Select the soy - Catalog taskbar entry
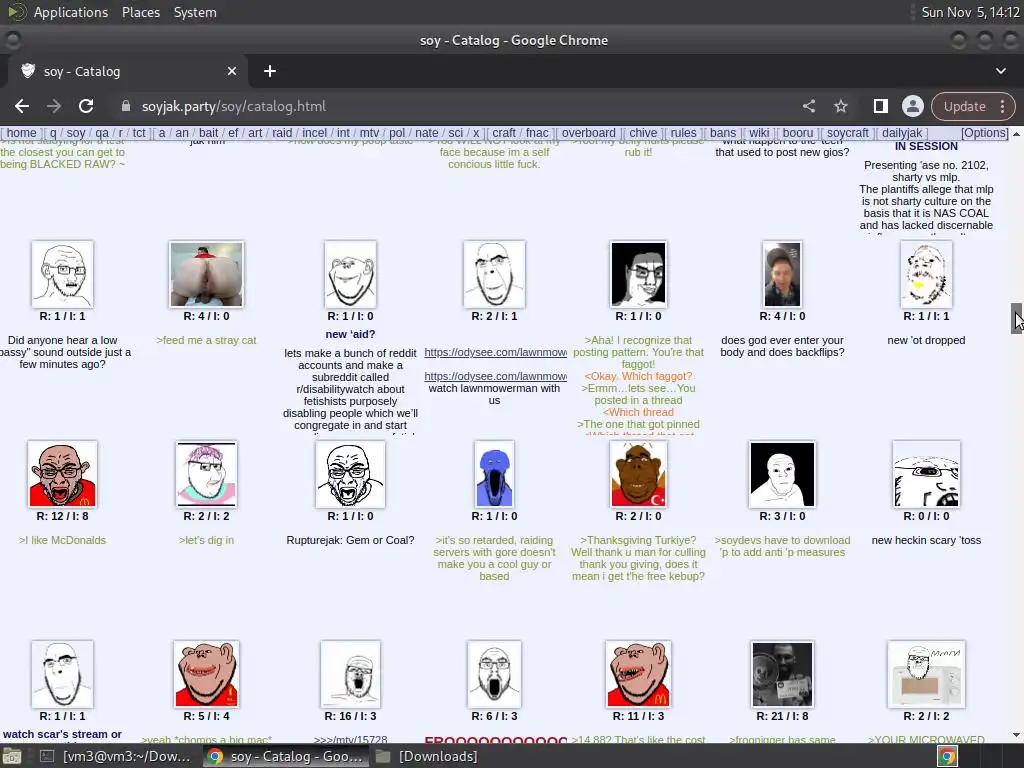This screenshot has width=1024, height=768. [285, 756]
